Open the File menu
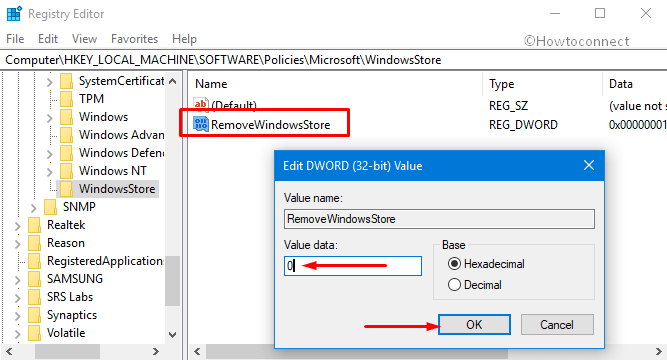Image resolution: width=667 pixels, height=360 pixels. point(15,39)
